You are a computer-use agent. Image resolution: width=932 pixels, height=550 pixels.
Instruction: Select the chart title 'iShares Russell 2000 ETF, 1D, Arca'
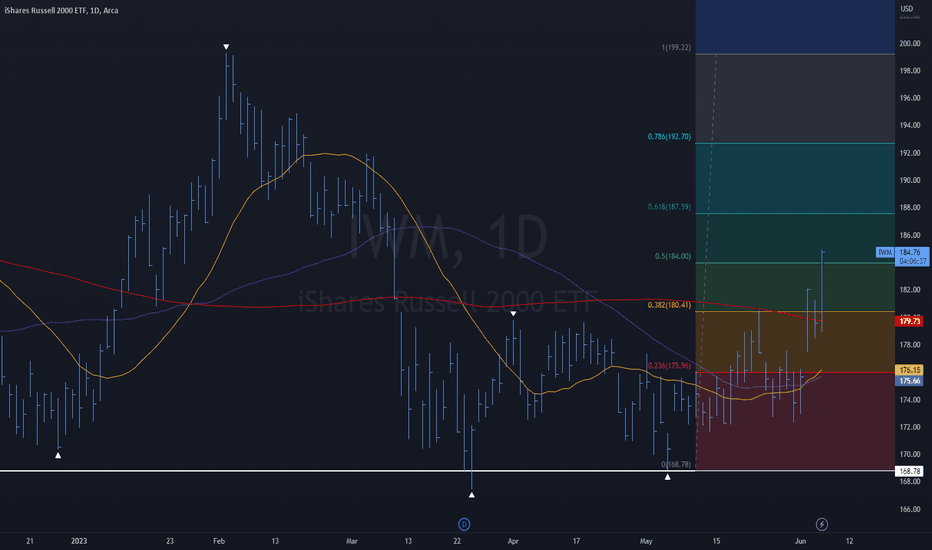point(61,10)
